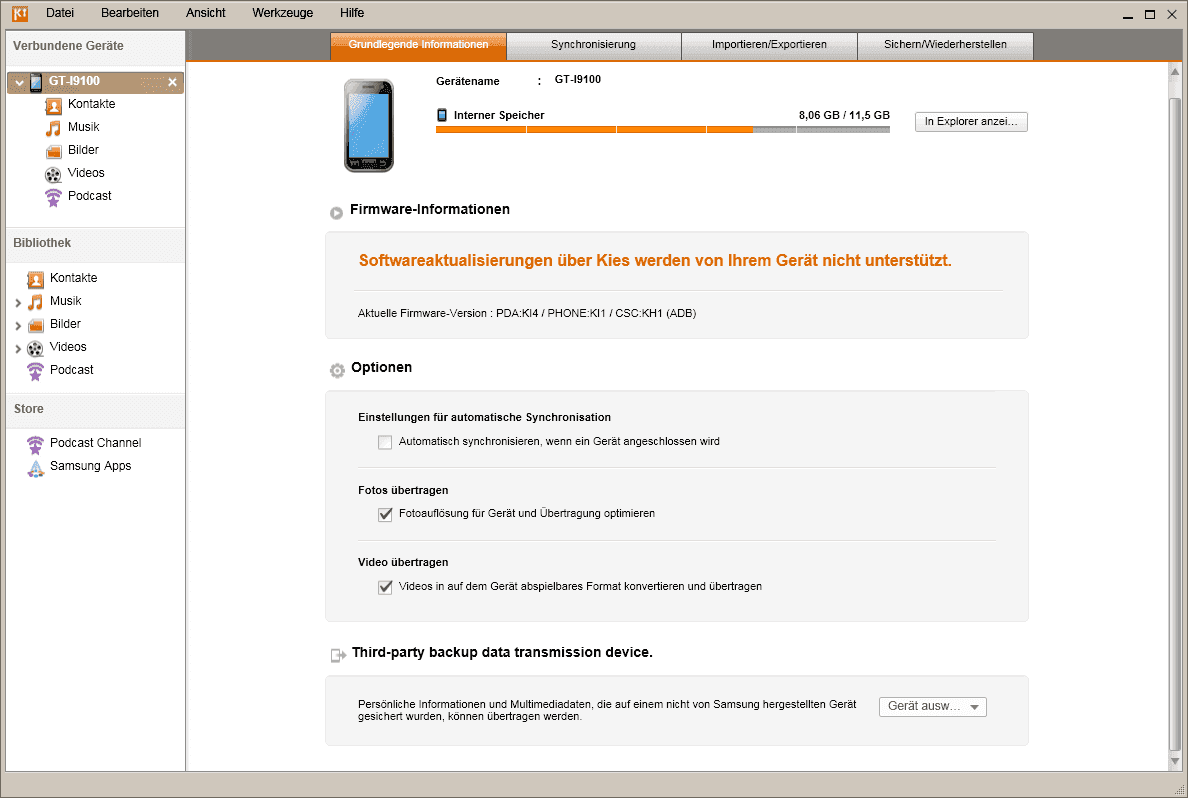Switch to Importieren/Exportieren tab

pyautogui.click(x=769, y=45)
